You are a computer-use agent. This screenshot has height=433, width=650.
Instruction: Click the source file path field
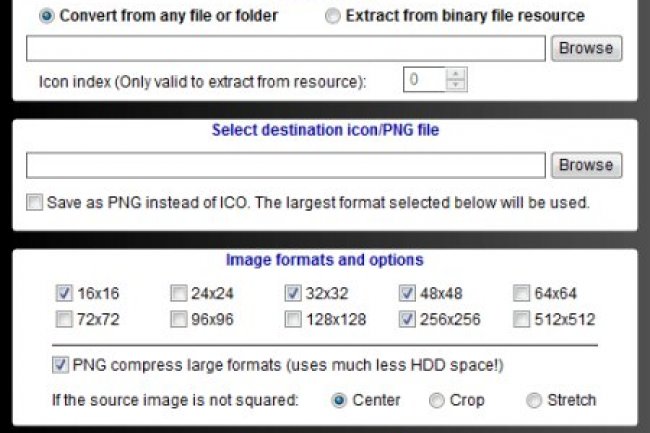[285, 48]
